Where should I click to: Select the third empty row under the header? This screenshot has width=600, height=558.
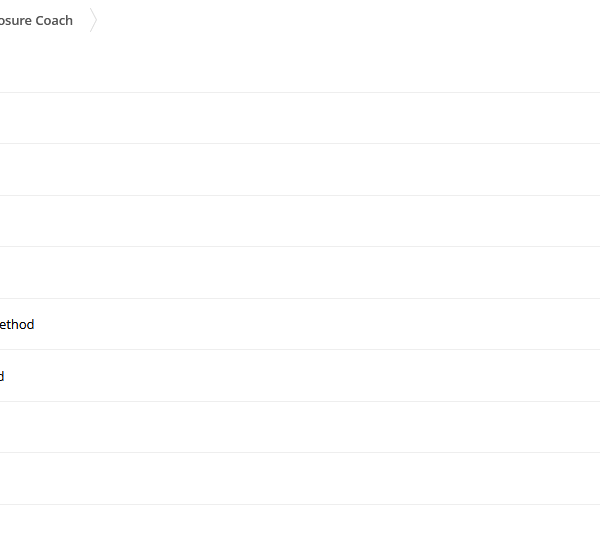coord(300,221)
